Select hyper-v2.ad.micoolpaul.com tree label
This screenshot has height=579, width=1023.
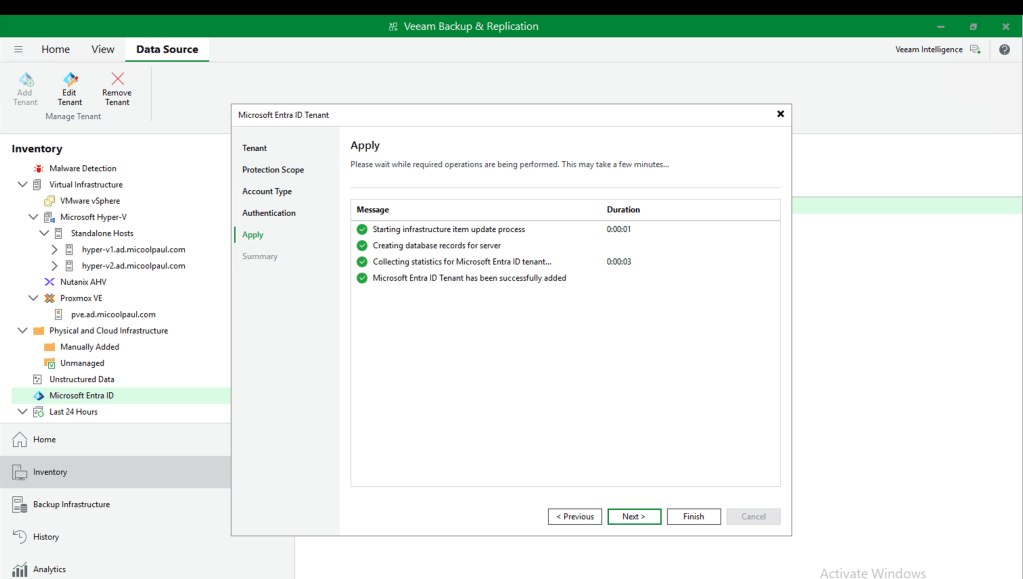pyautogui.click(x=133, y=266)
